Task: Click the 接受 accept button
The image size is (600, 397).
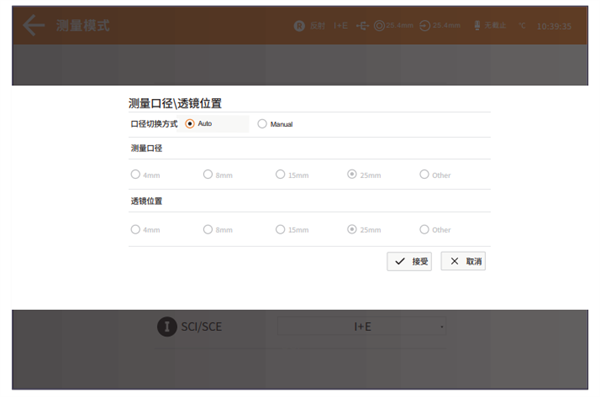Action: (x=409, y=261)
